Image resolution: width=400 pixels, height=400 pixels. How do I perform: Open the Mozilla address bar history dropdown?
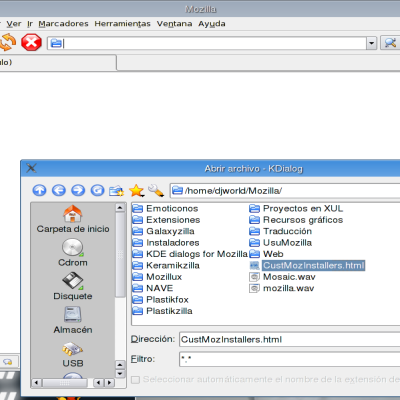coord(371,43)
